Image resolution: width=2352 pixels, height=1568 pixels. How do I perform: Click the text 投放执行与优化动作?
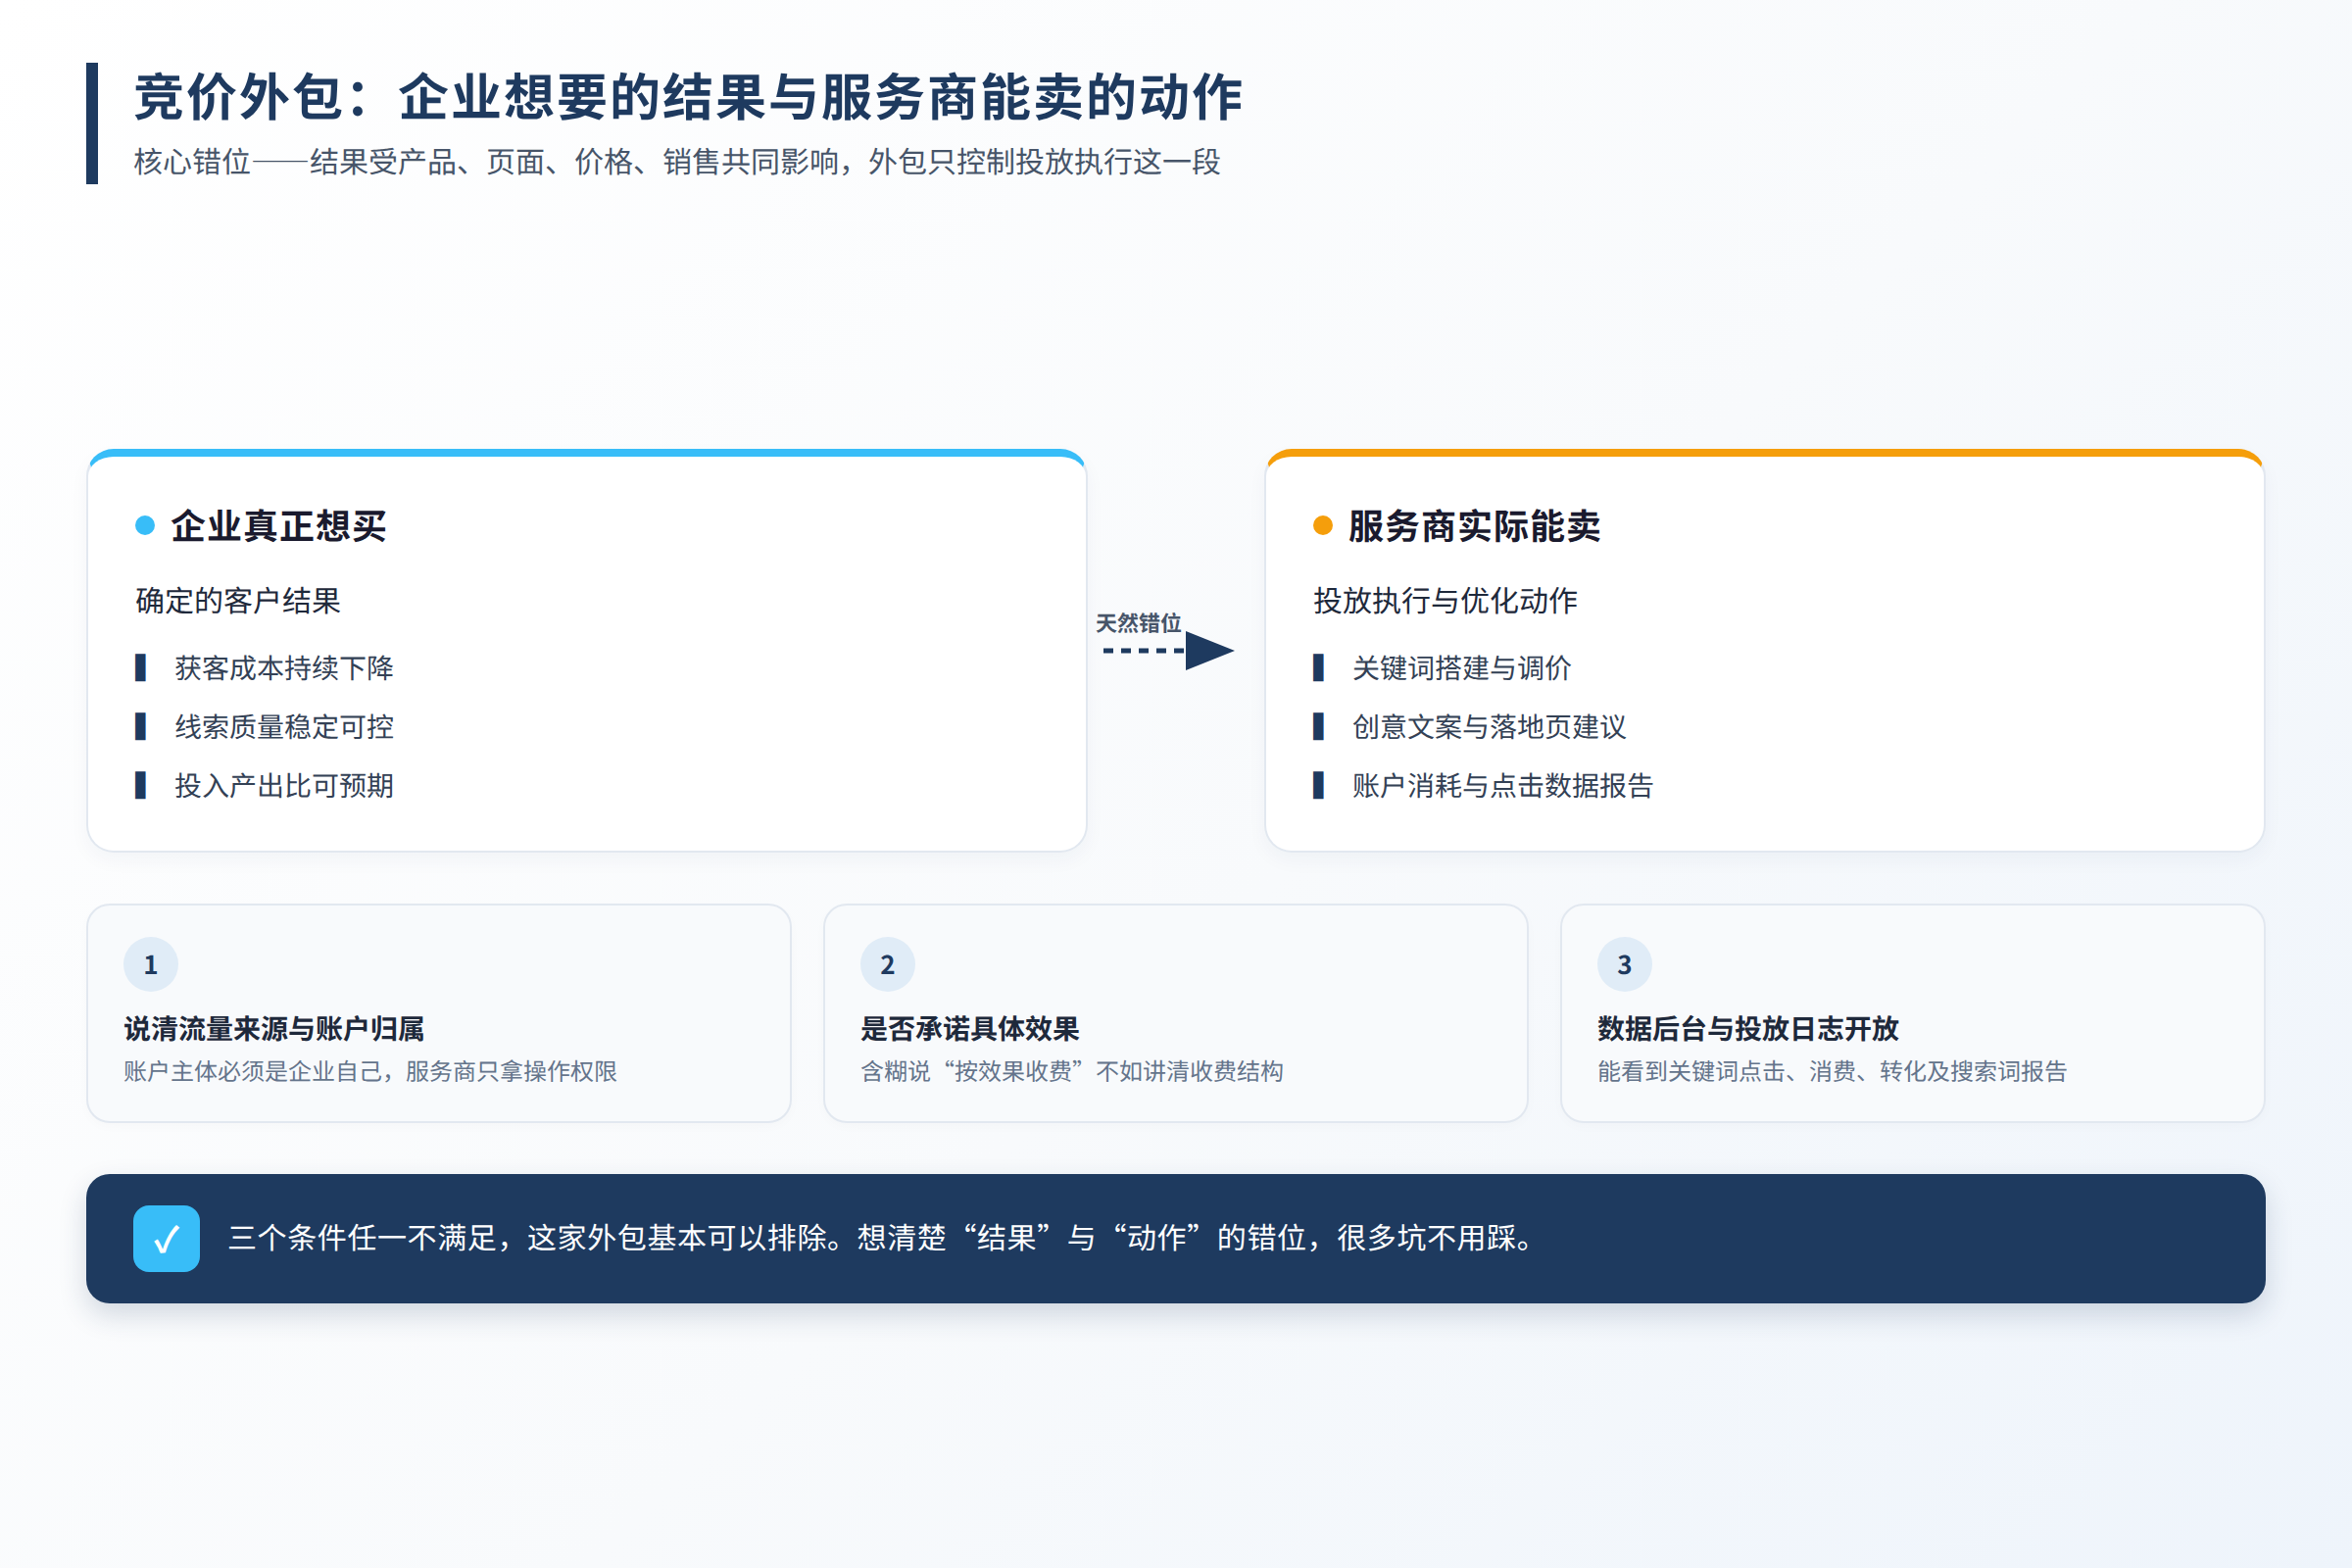point(1445,601)
